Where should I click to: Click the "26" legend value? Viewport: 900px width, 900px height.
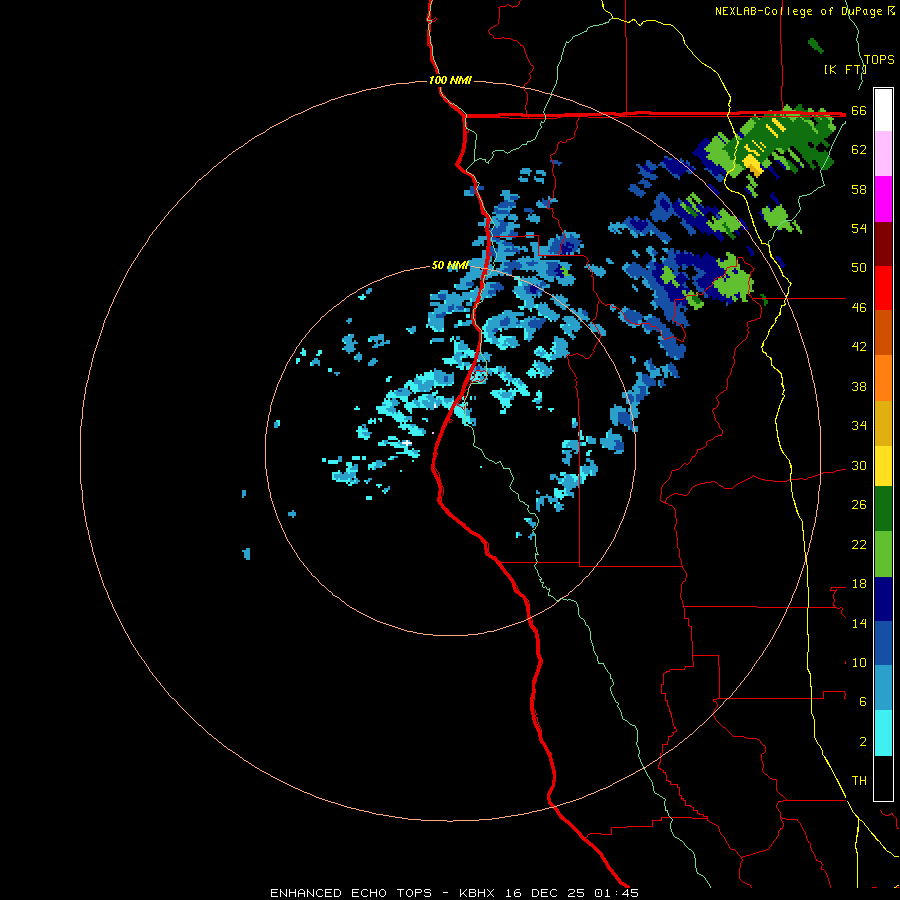click(x=859, y=505)
